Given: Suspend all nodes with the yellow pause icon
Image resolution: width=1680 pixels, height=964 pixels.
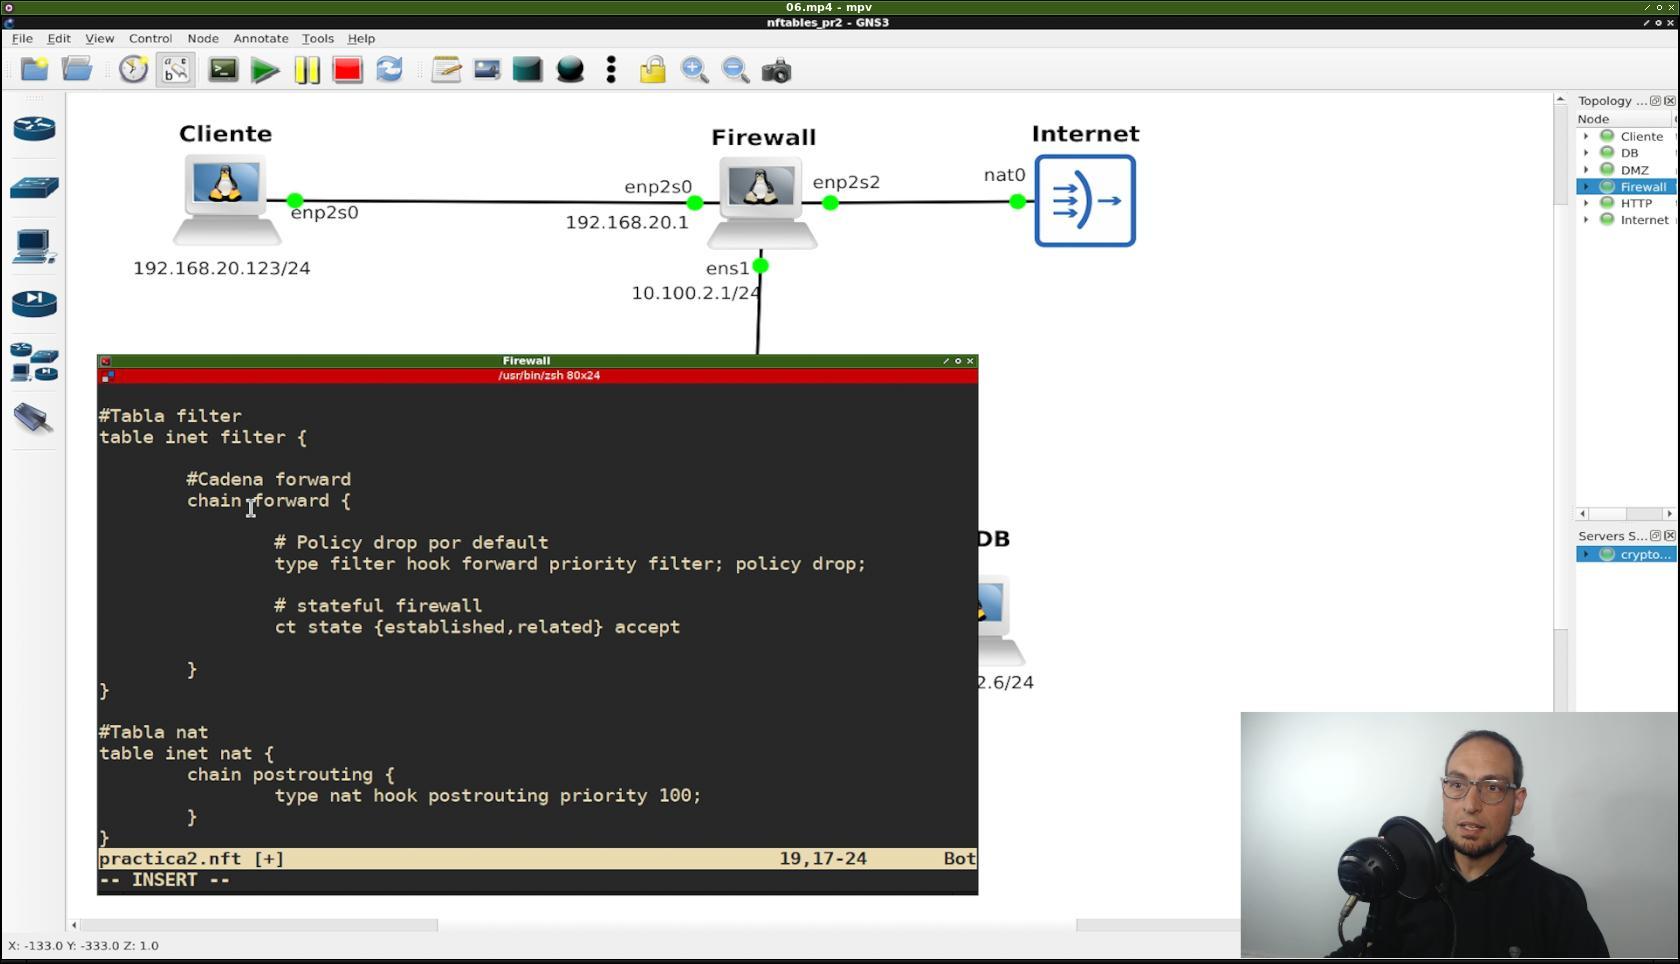Looking at the screenshot, I should [307, 70].
